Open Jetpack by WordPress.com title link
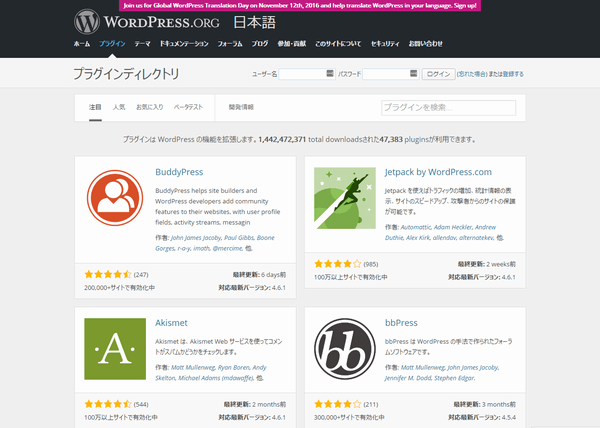 (438, 172)
